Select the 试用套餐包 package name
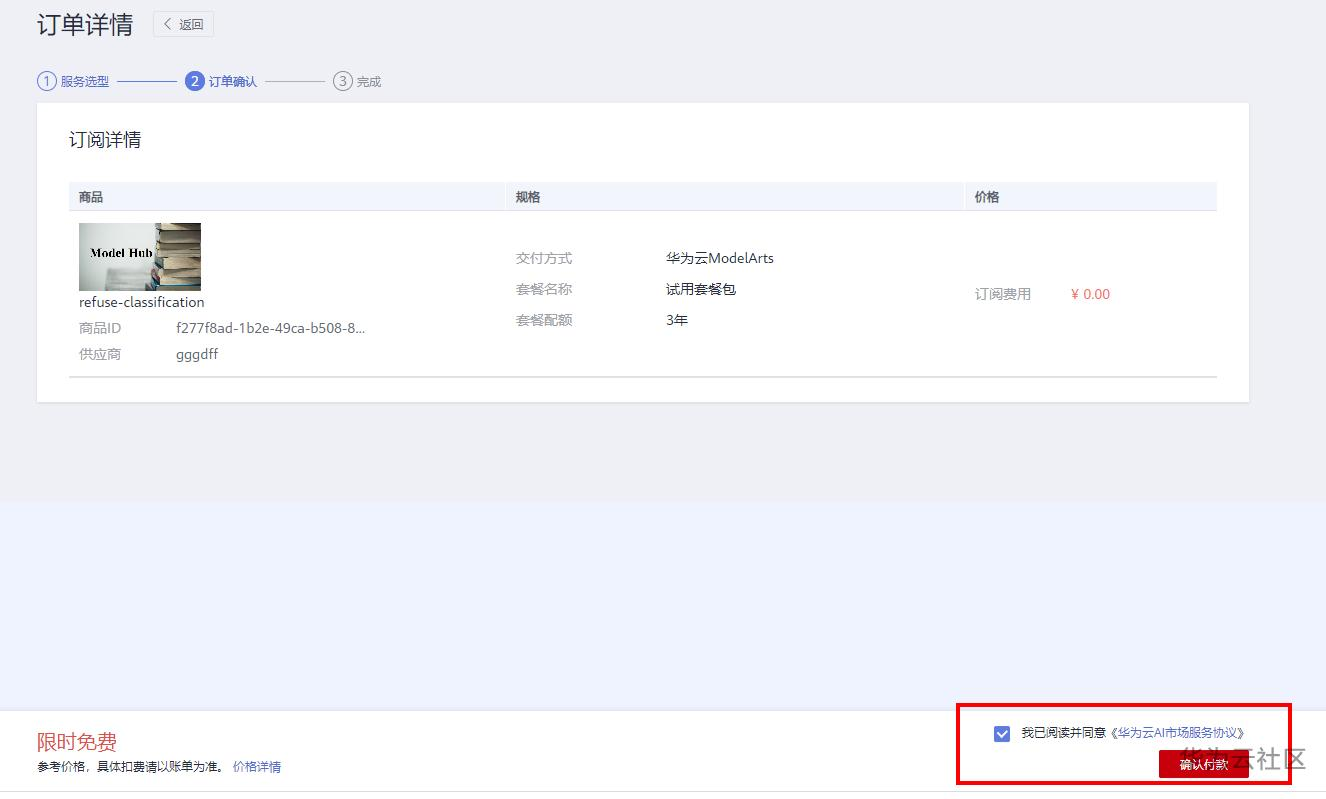Image resolution: width=1326 pixels, height=799 pixels. (701, 289)
